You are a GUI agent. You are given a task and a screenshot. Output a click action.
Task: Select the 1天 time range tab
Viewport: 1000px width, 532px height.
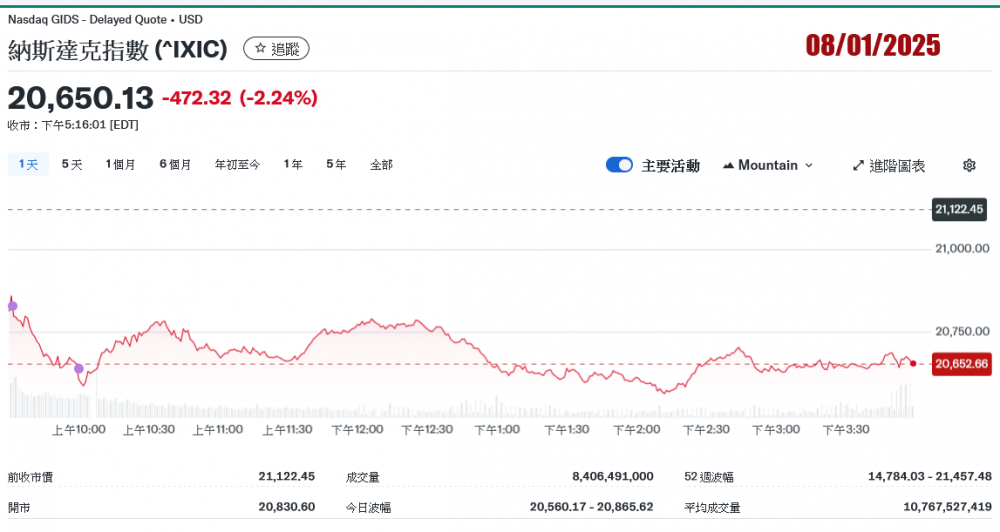(x=27, y=164)
